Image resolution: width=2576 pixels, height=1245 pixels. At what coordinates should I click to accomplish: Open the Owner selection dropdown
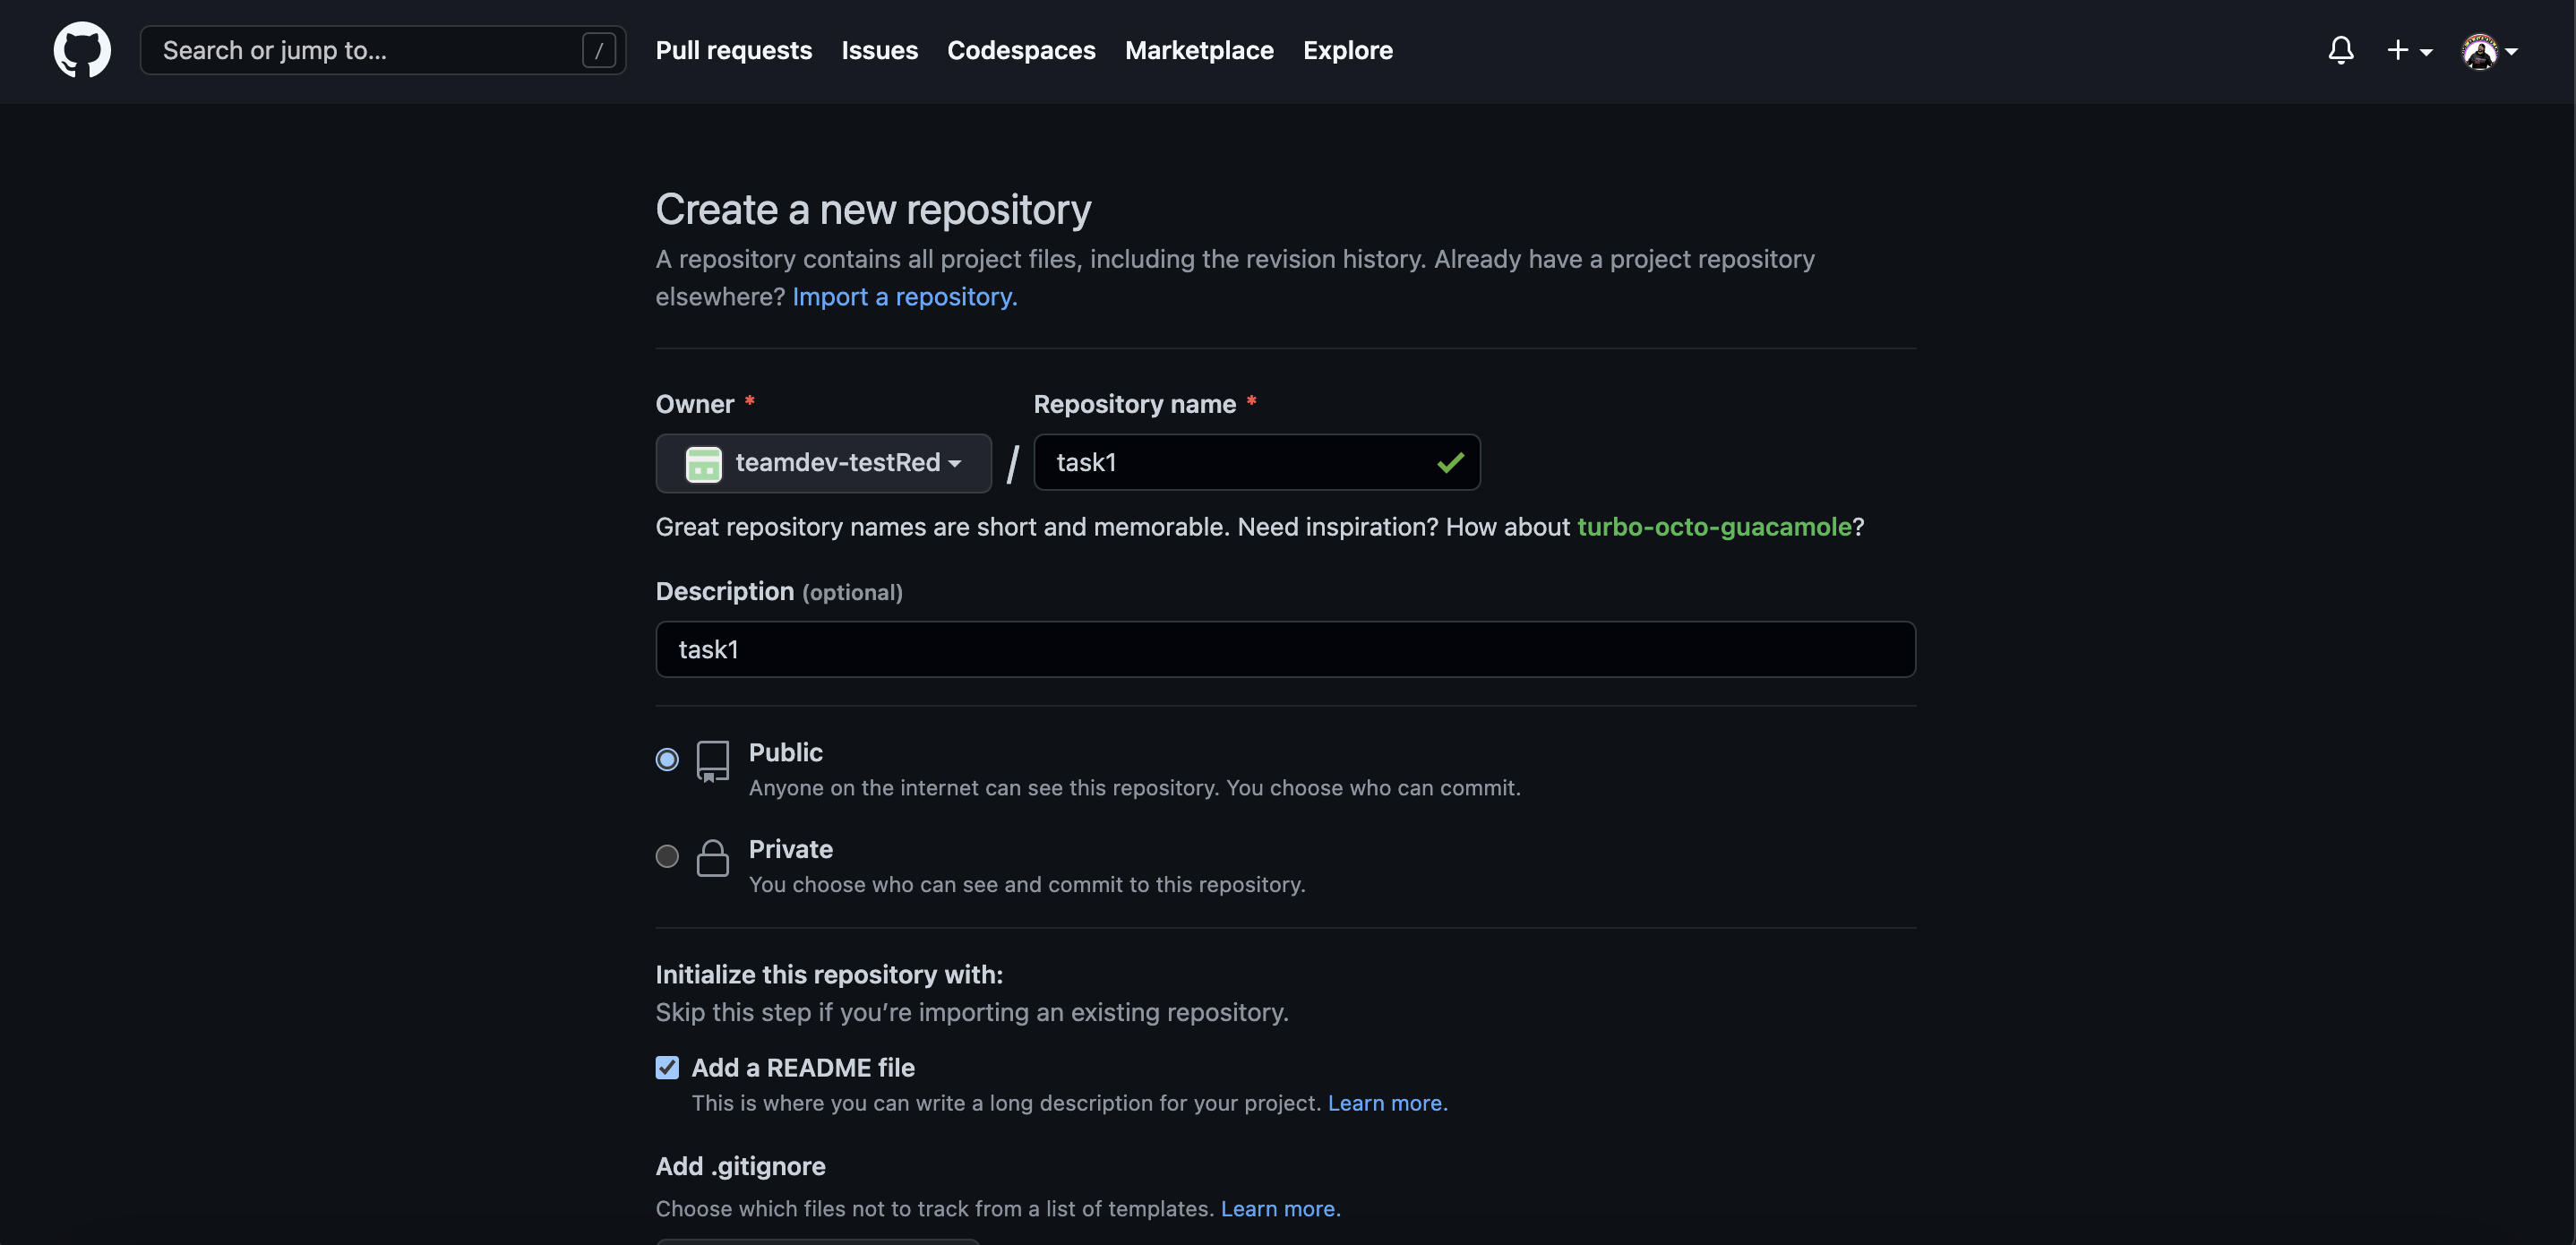coord(822,463)
